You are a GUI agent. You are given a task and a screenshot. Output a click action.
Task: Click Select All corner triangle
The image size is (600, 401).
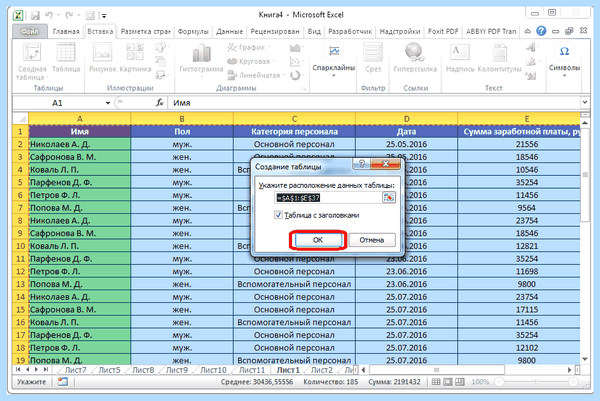(x=21, y=119)
